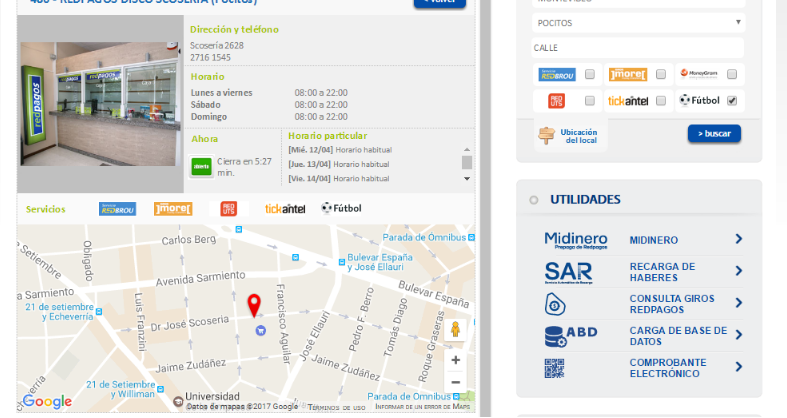Click the CALLE street input field
The width and height of the screenshot is (787, 418).
[637, 48]
